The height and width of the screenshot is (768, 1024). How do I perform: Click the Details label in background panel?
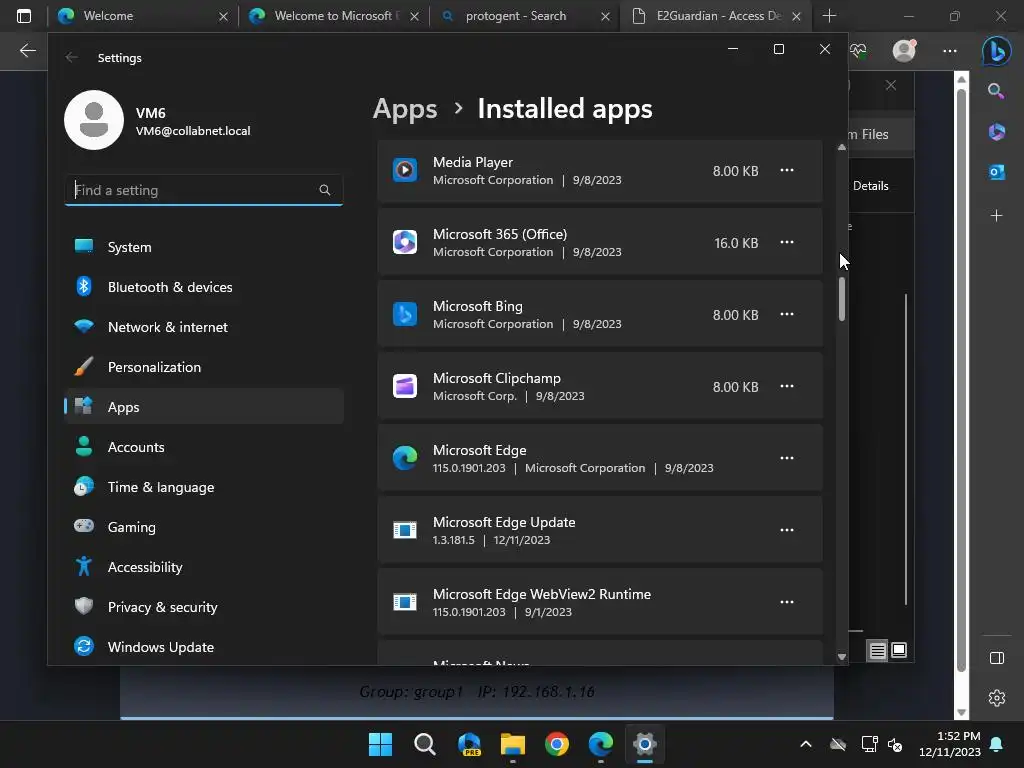[871, 185]
